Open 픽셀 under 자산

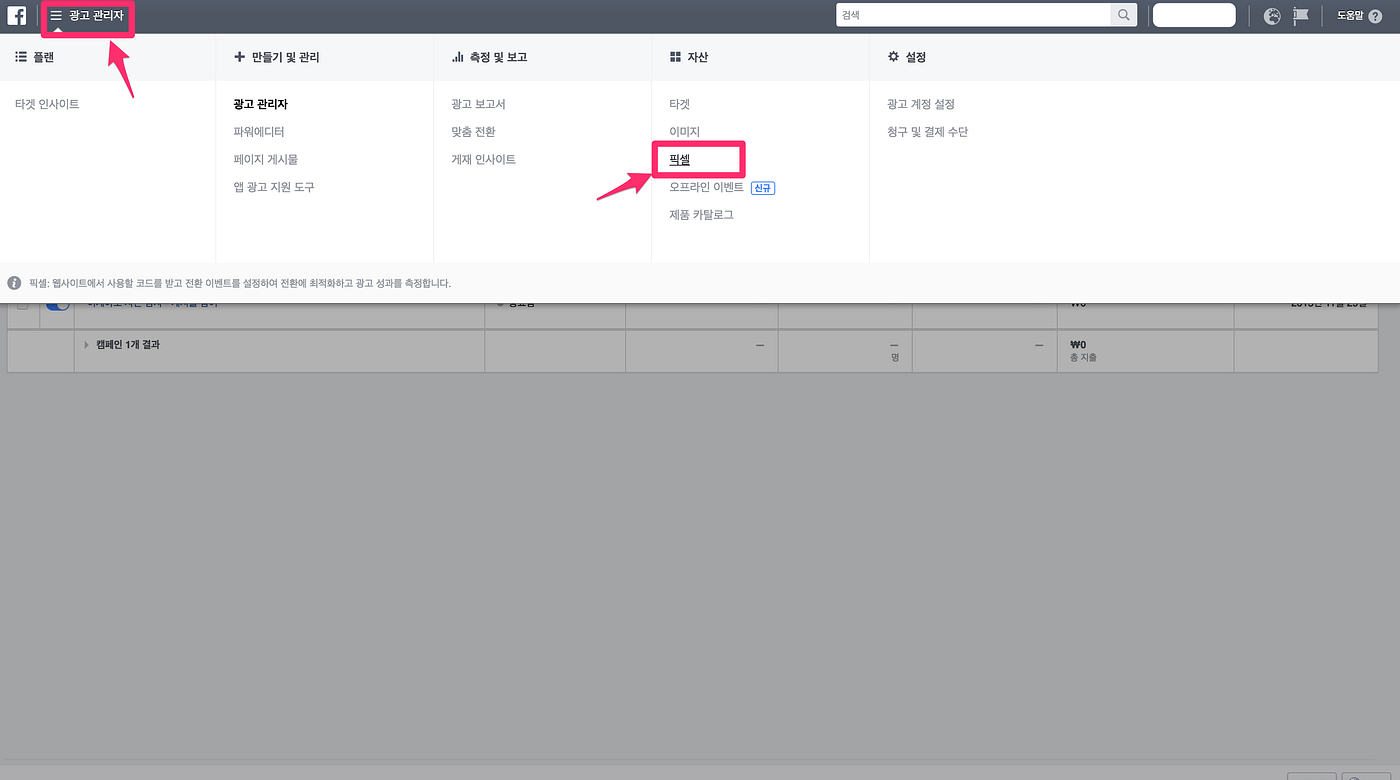click(x=679, y=159)
